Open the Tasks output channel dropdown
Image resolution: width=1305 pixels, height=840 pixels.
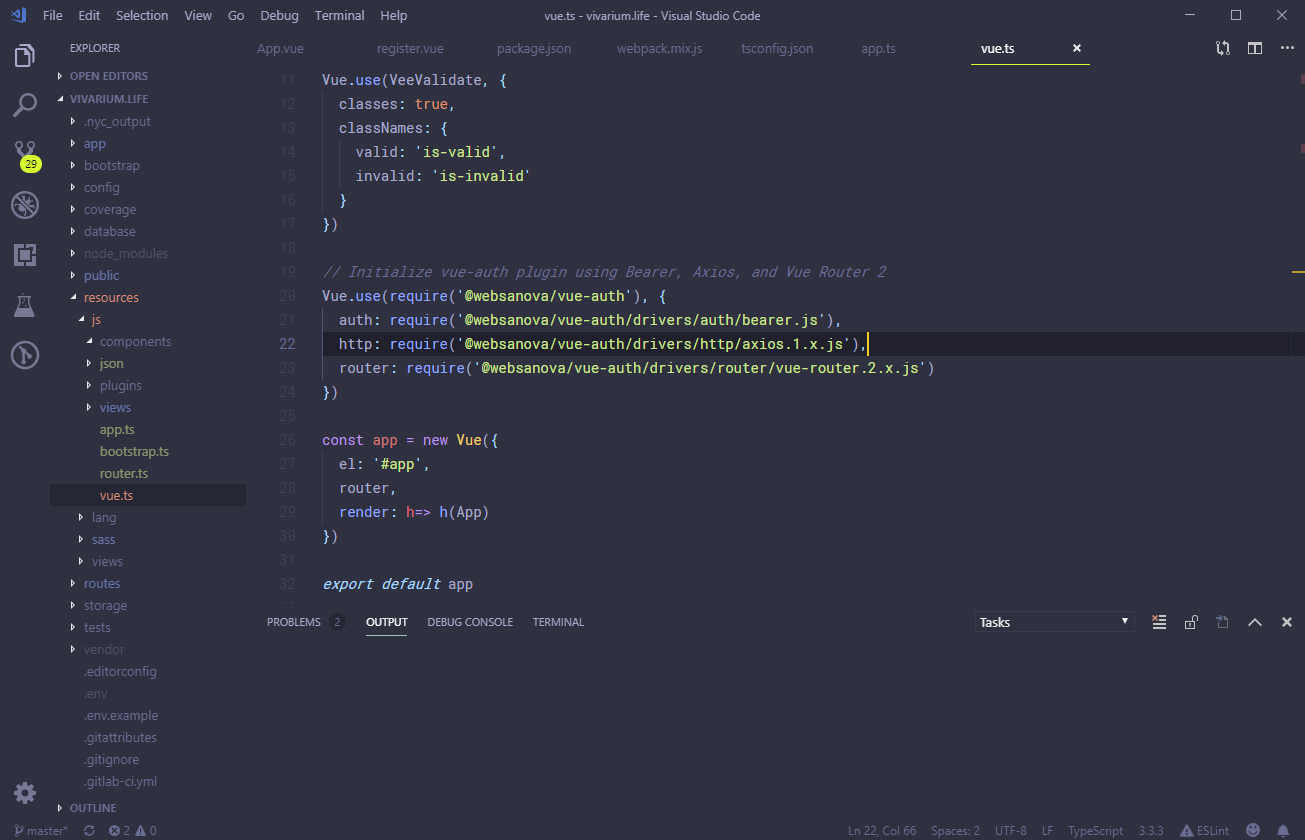[x=1054, y=622]
